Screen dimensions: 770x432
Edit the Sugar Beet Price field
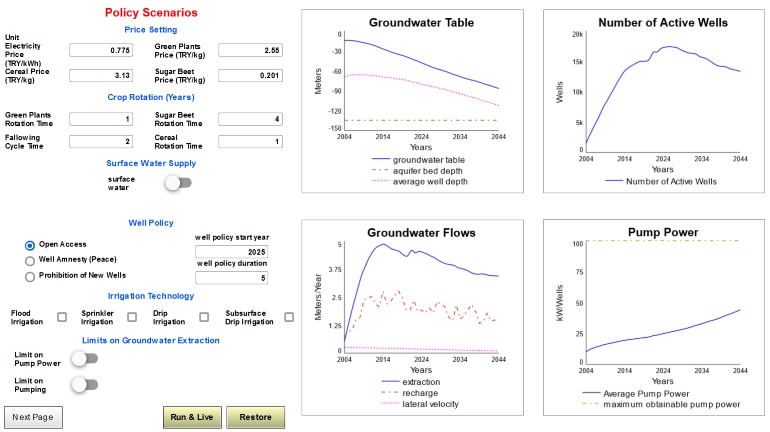250,75
